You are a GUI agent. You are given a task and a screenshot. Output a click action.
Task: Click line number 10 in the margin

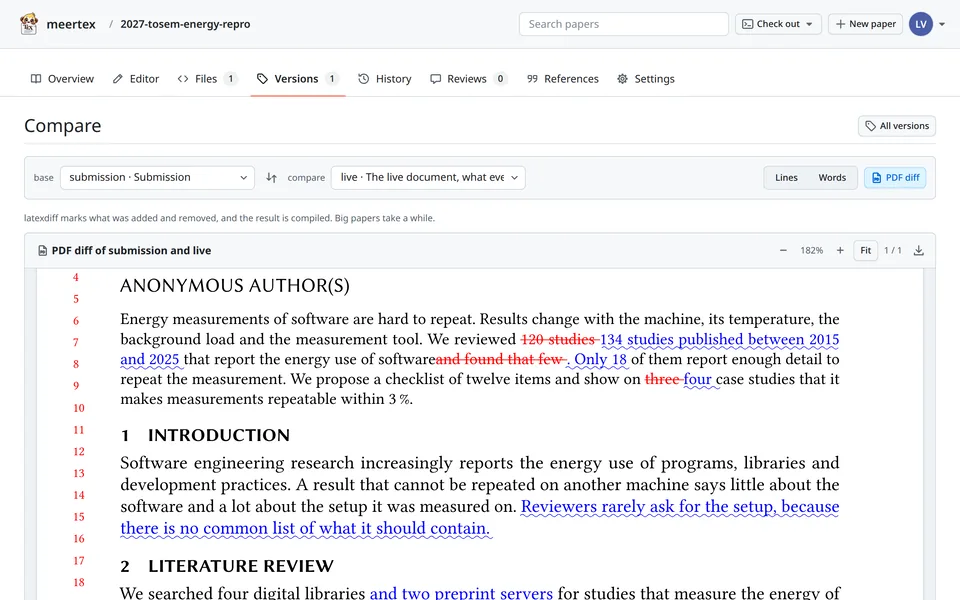point(79,408)
